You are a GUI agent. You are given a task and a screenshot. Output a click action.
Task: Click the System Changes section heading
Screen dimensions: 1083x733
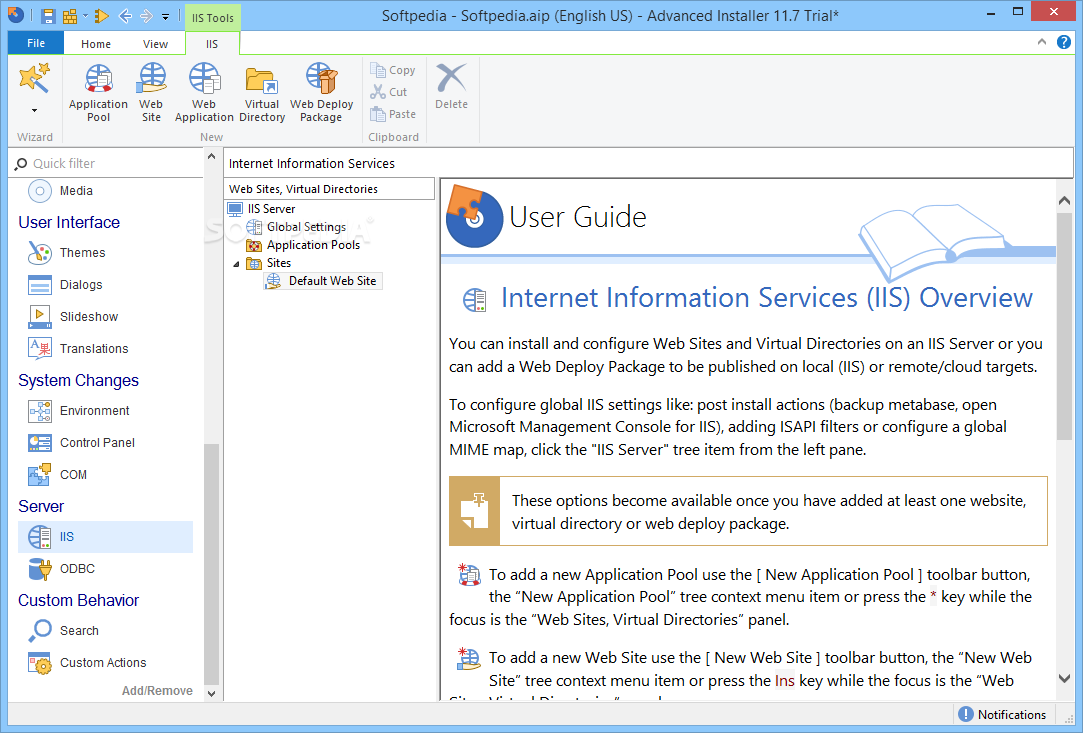[78, 381]
